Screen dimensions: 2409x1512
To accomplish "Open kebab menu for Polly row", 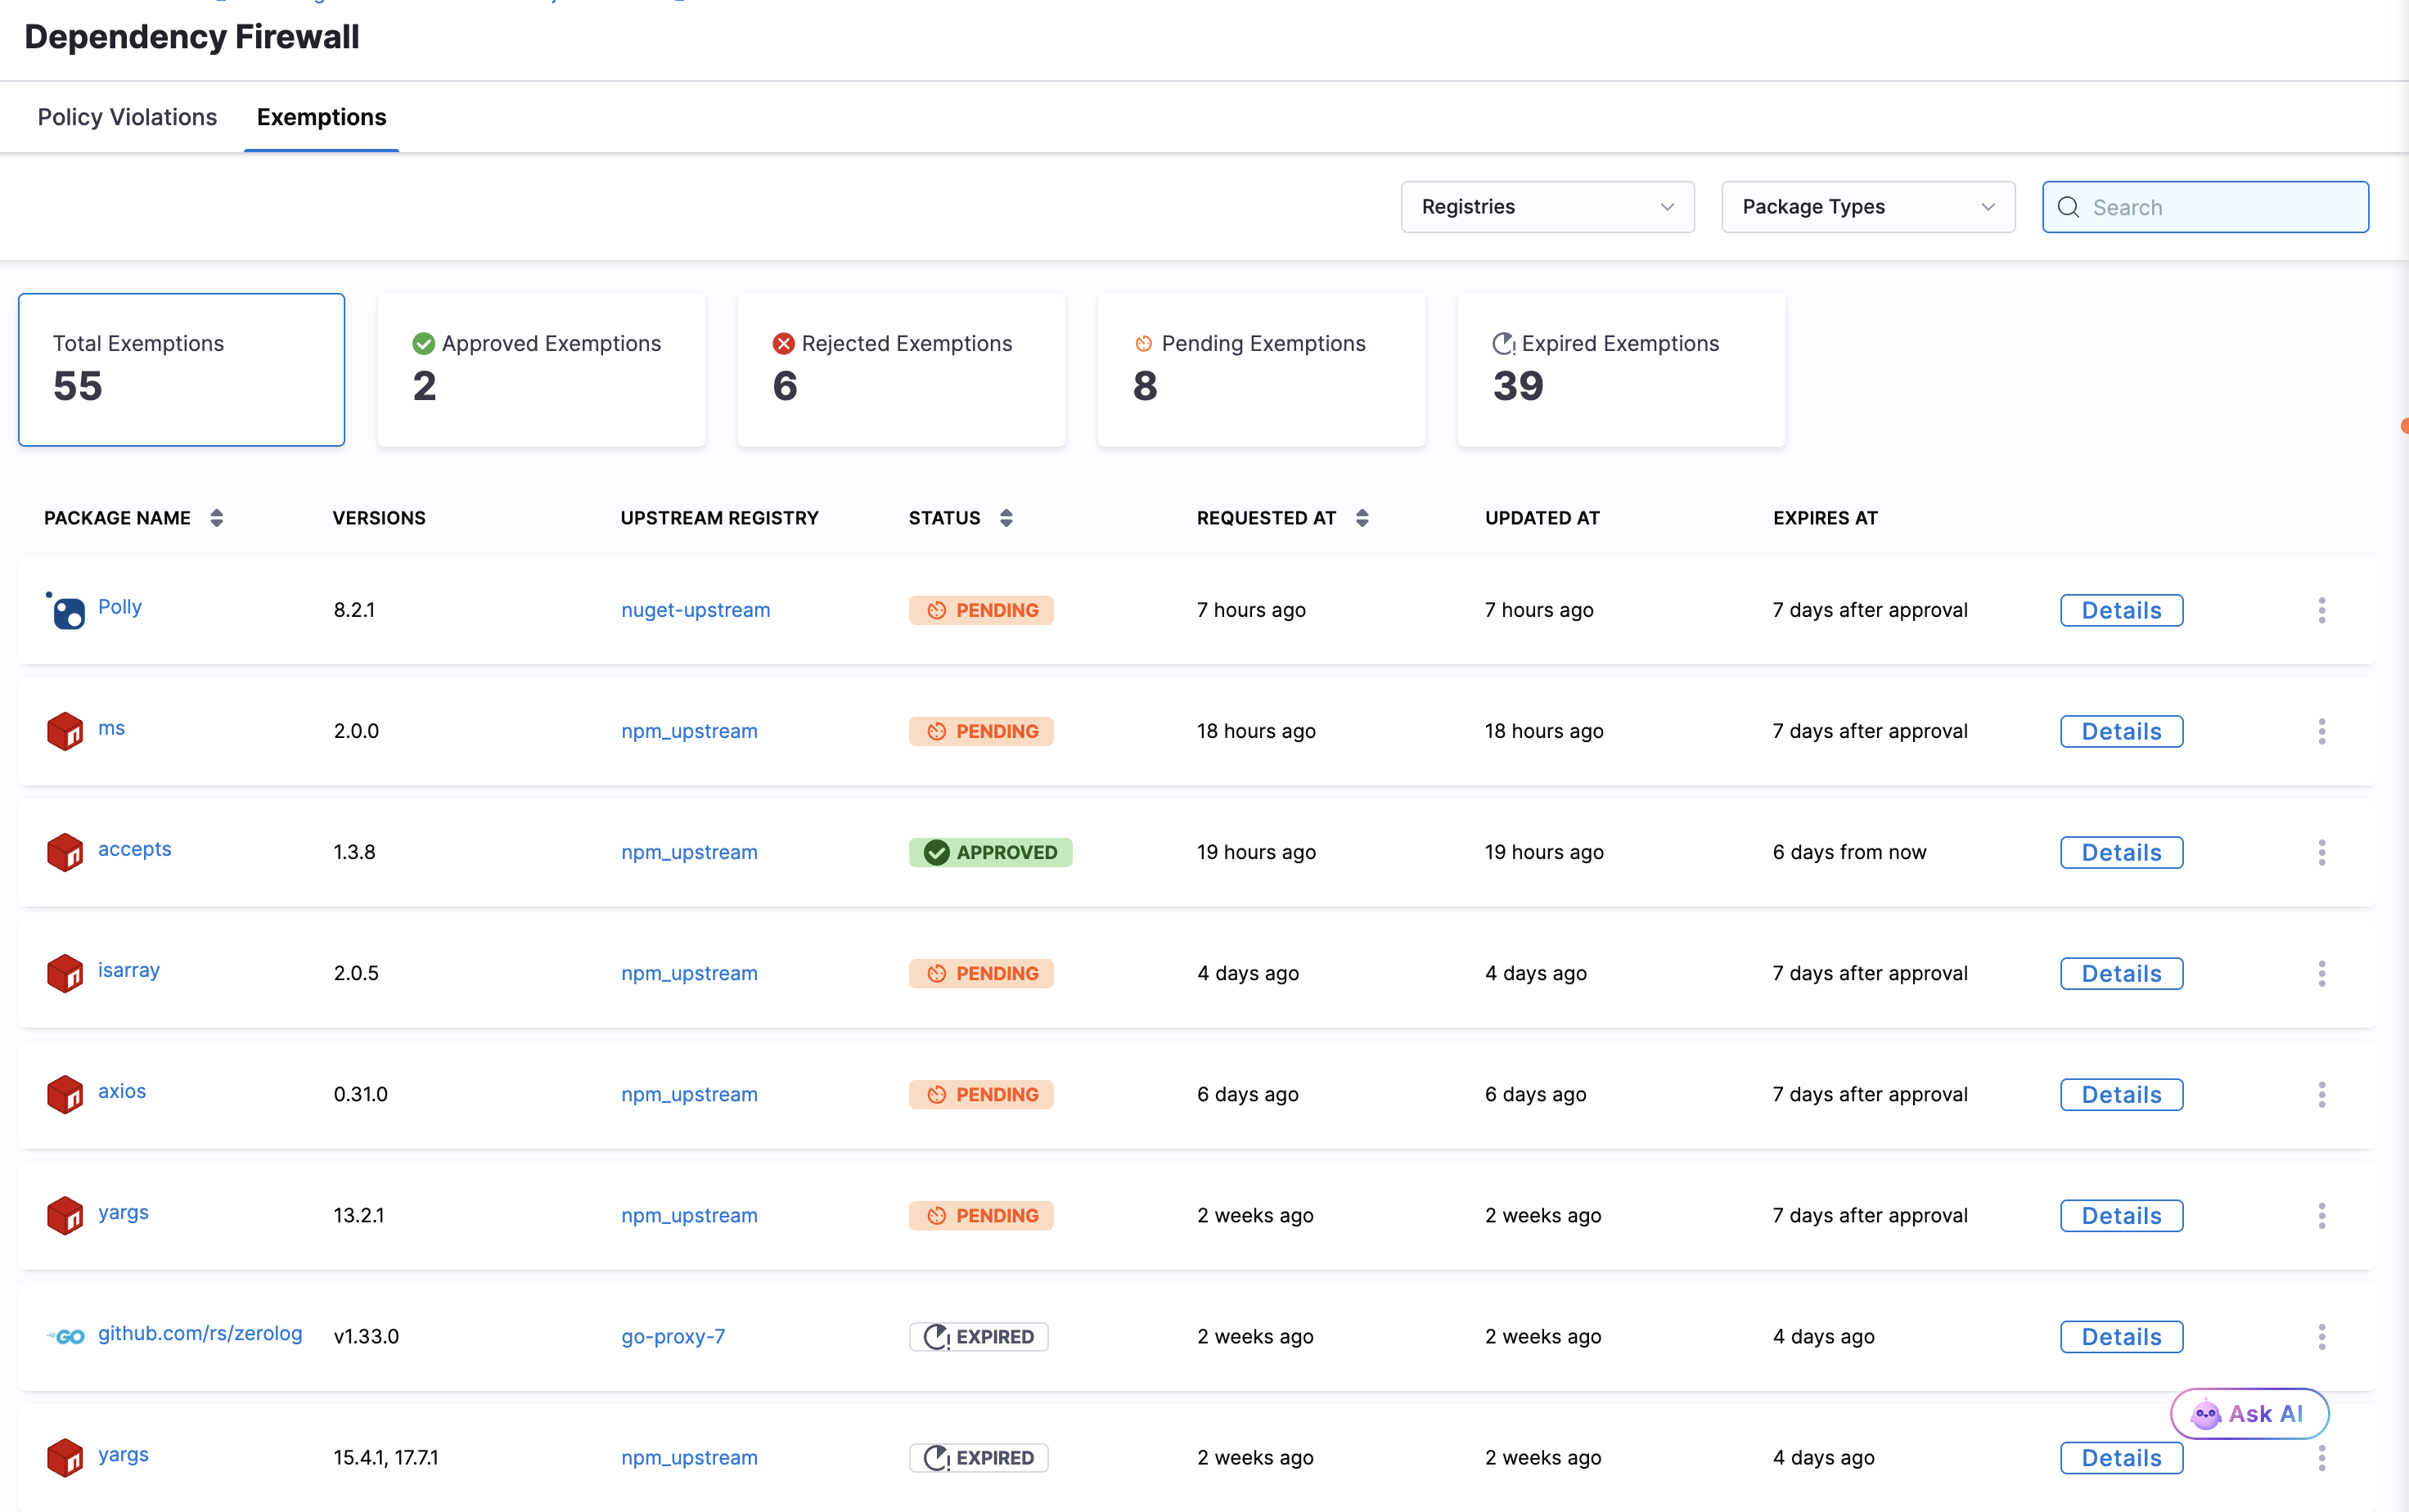I will [x=2321, y=610].
